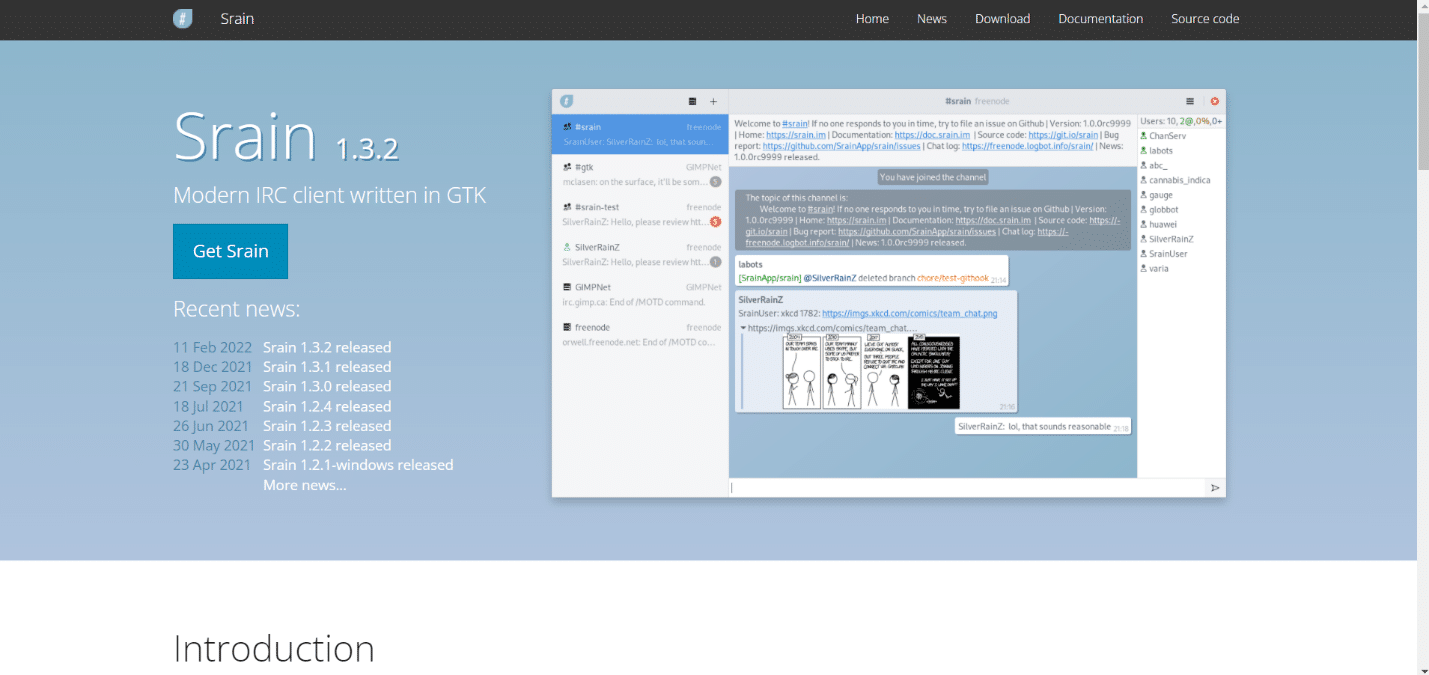Click the page vertical scrollbar thumb
This screenshot has width=1429, height=675.
coord(1422,90)
